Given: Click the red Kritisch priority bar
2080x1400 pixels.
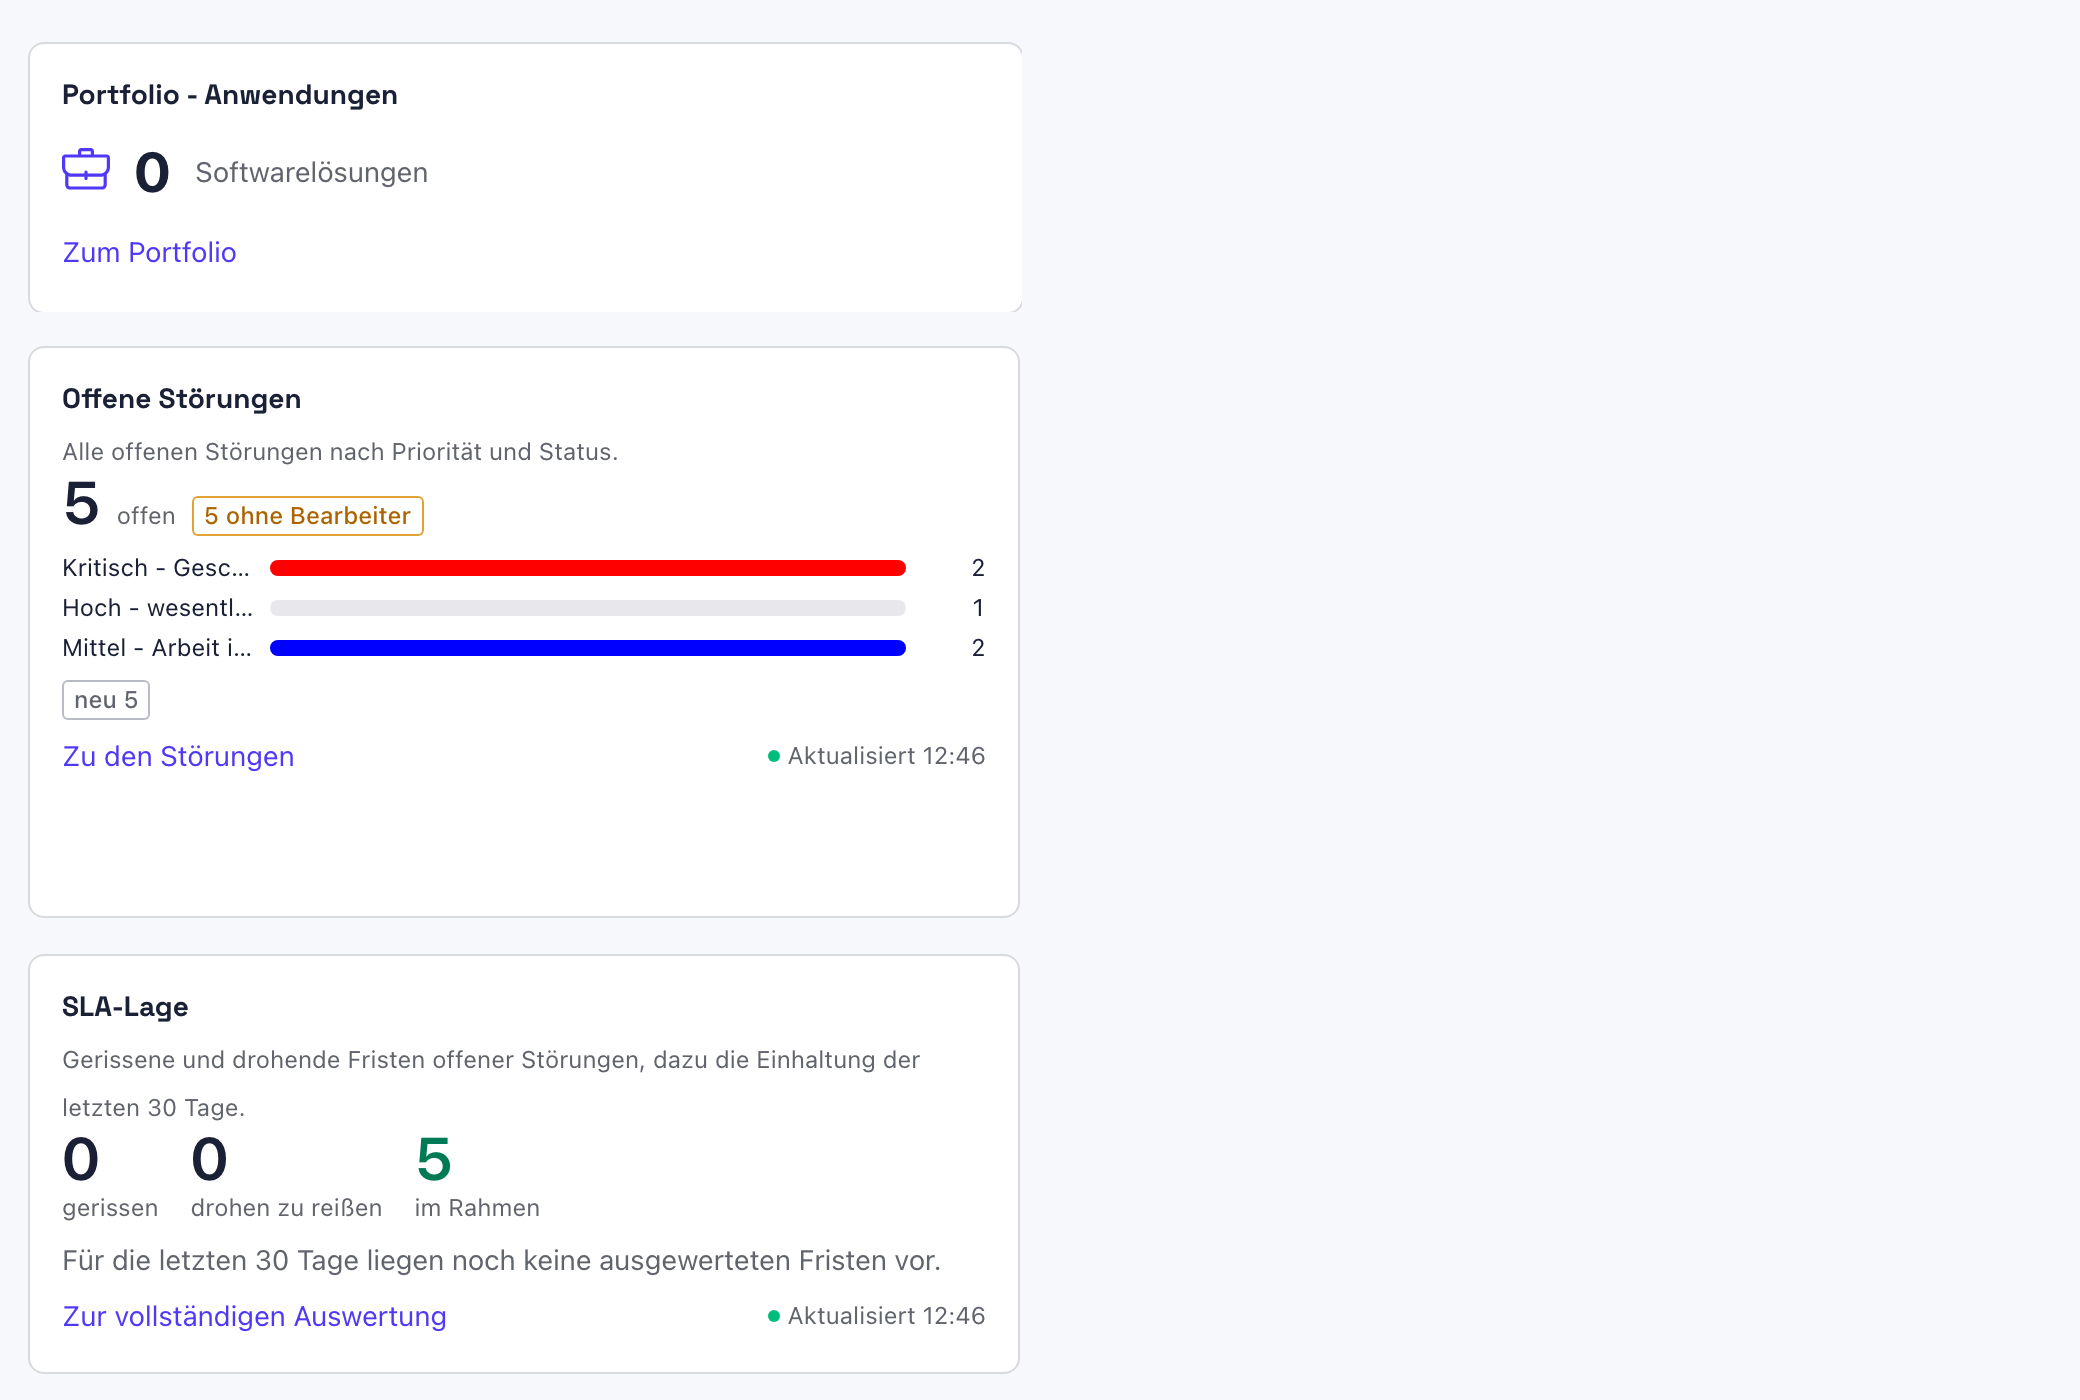Looking at the screenshot, I should pos(588,568).
